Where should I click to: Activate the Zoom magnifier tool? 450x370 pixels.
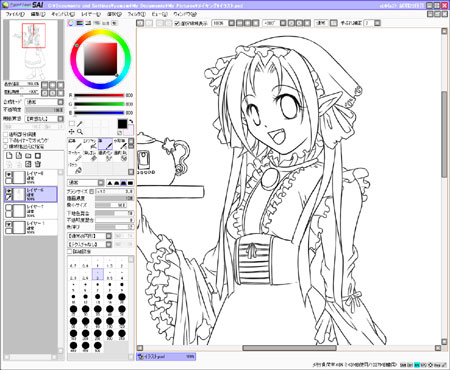pos(80,132)
